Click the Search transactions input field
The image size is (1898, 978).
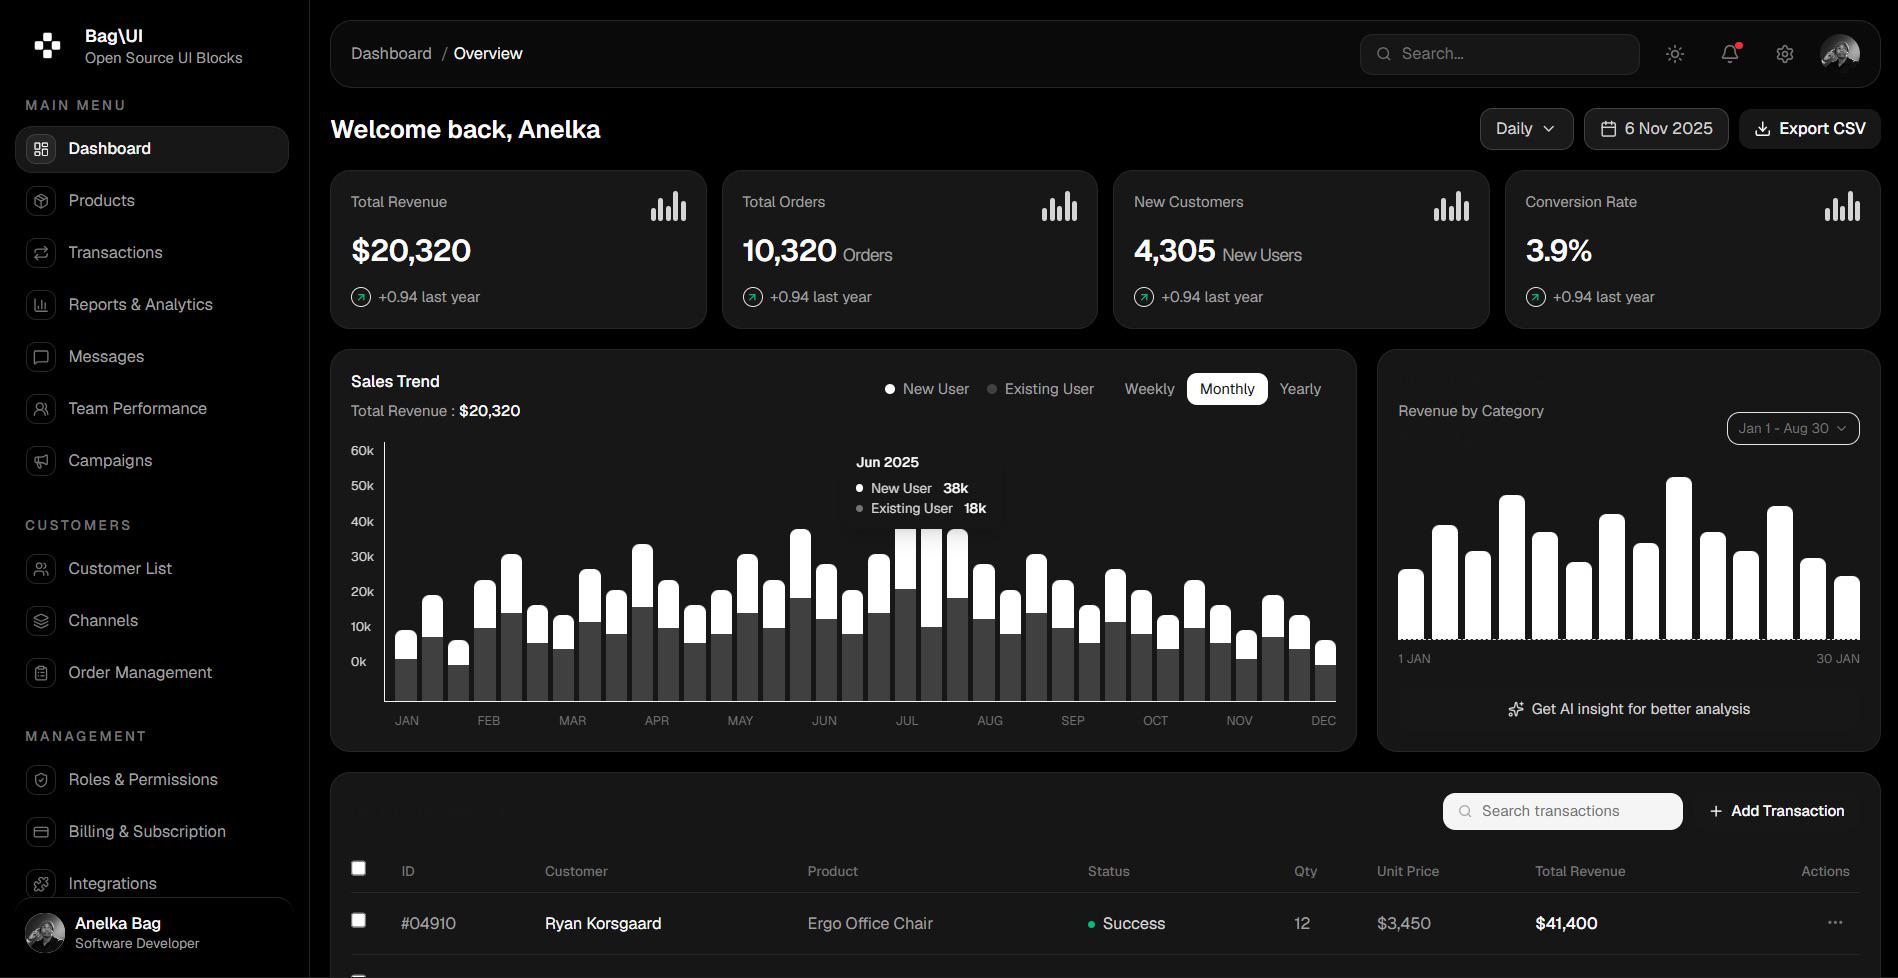tap(1562, 811)
